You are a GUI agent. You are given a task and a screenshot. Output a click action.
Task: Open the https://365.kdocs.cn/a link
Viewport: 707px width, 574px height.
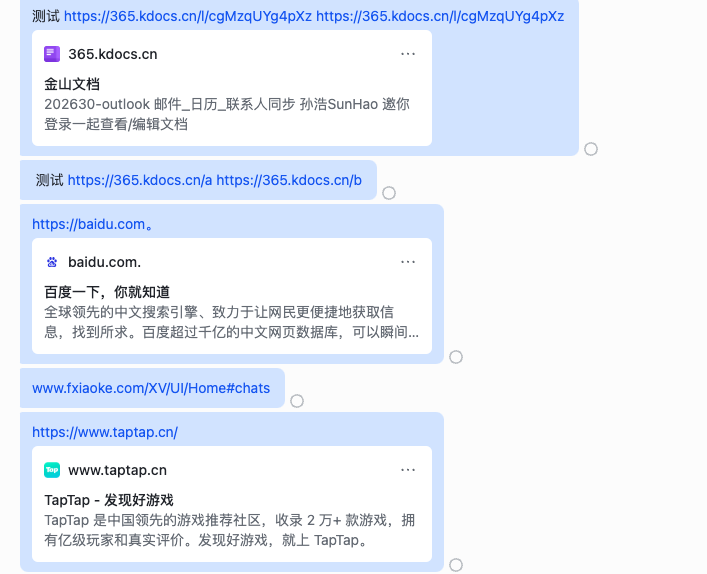point(140,180)
